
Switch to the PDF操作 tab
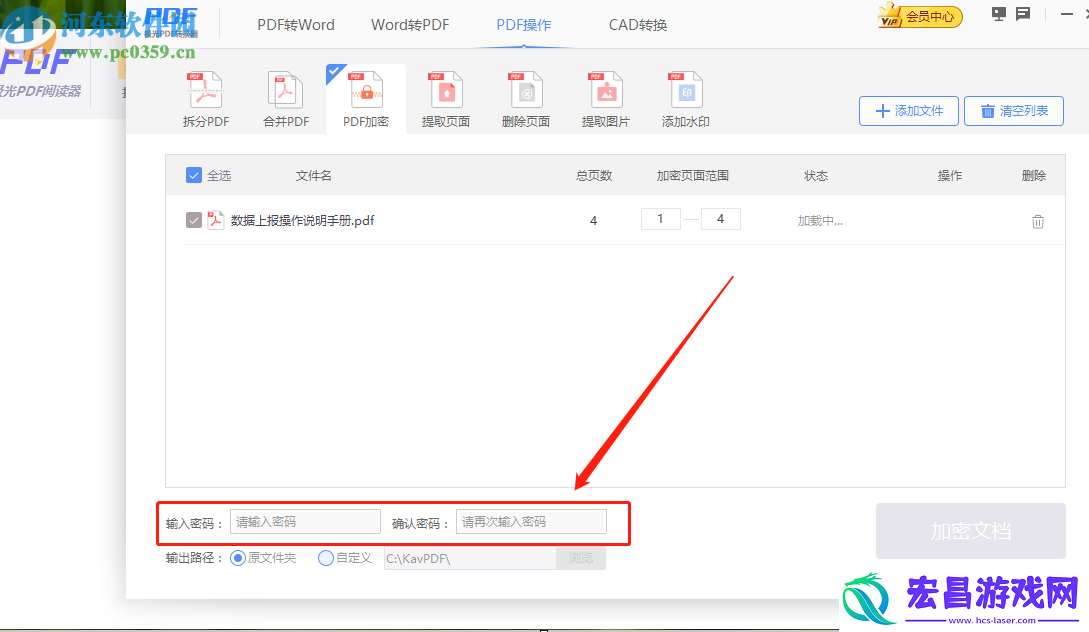pos(524,25)
